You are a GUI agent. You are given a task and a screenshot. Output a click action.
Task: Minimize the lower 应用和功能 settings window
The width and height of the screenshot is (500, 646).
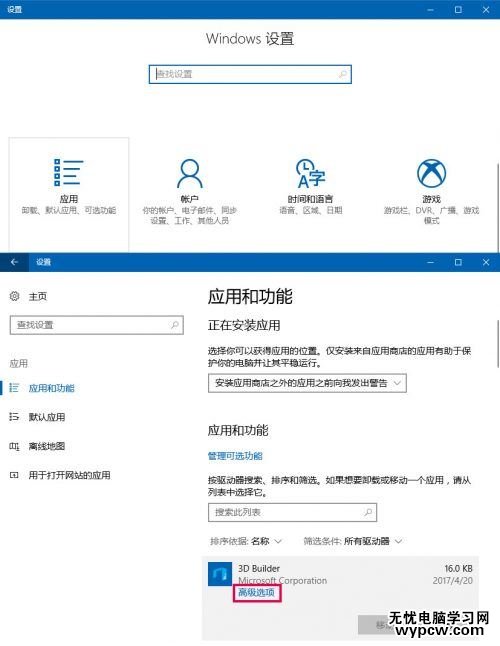(430, 262)
